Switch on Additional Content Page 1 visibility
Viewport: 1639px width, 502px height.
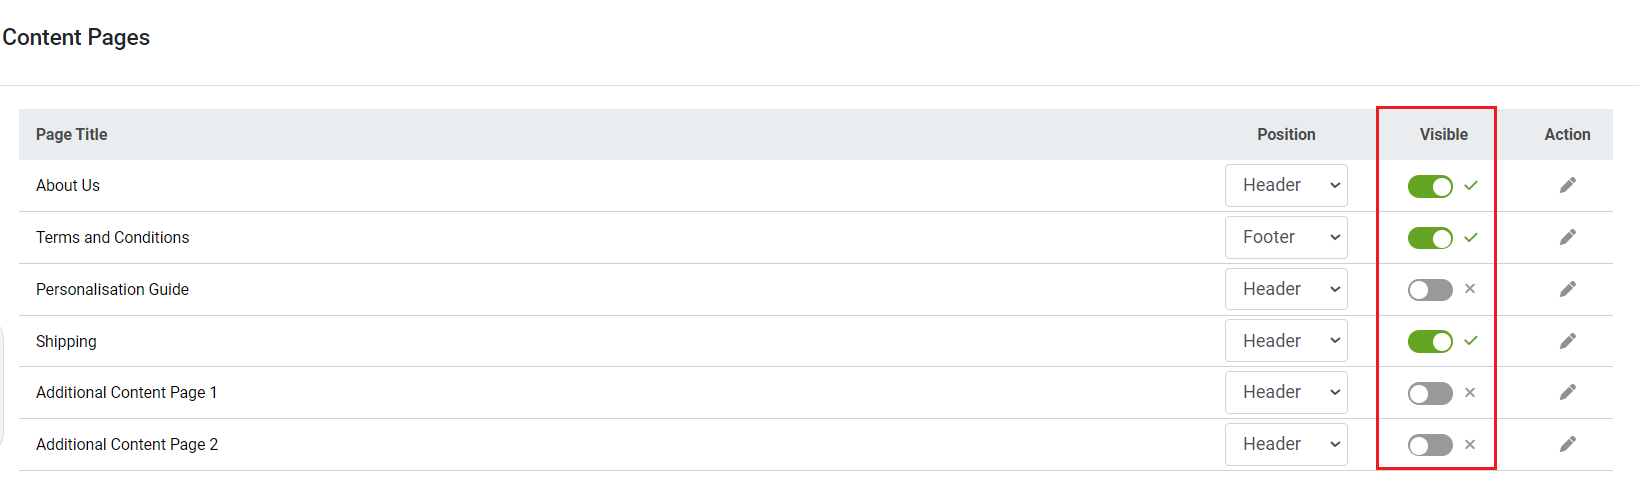[x=1430, y=393]
